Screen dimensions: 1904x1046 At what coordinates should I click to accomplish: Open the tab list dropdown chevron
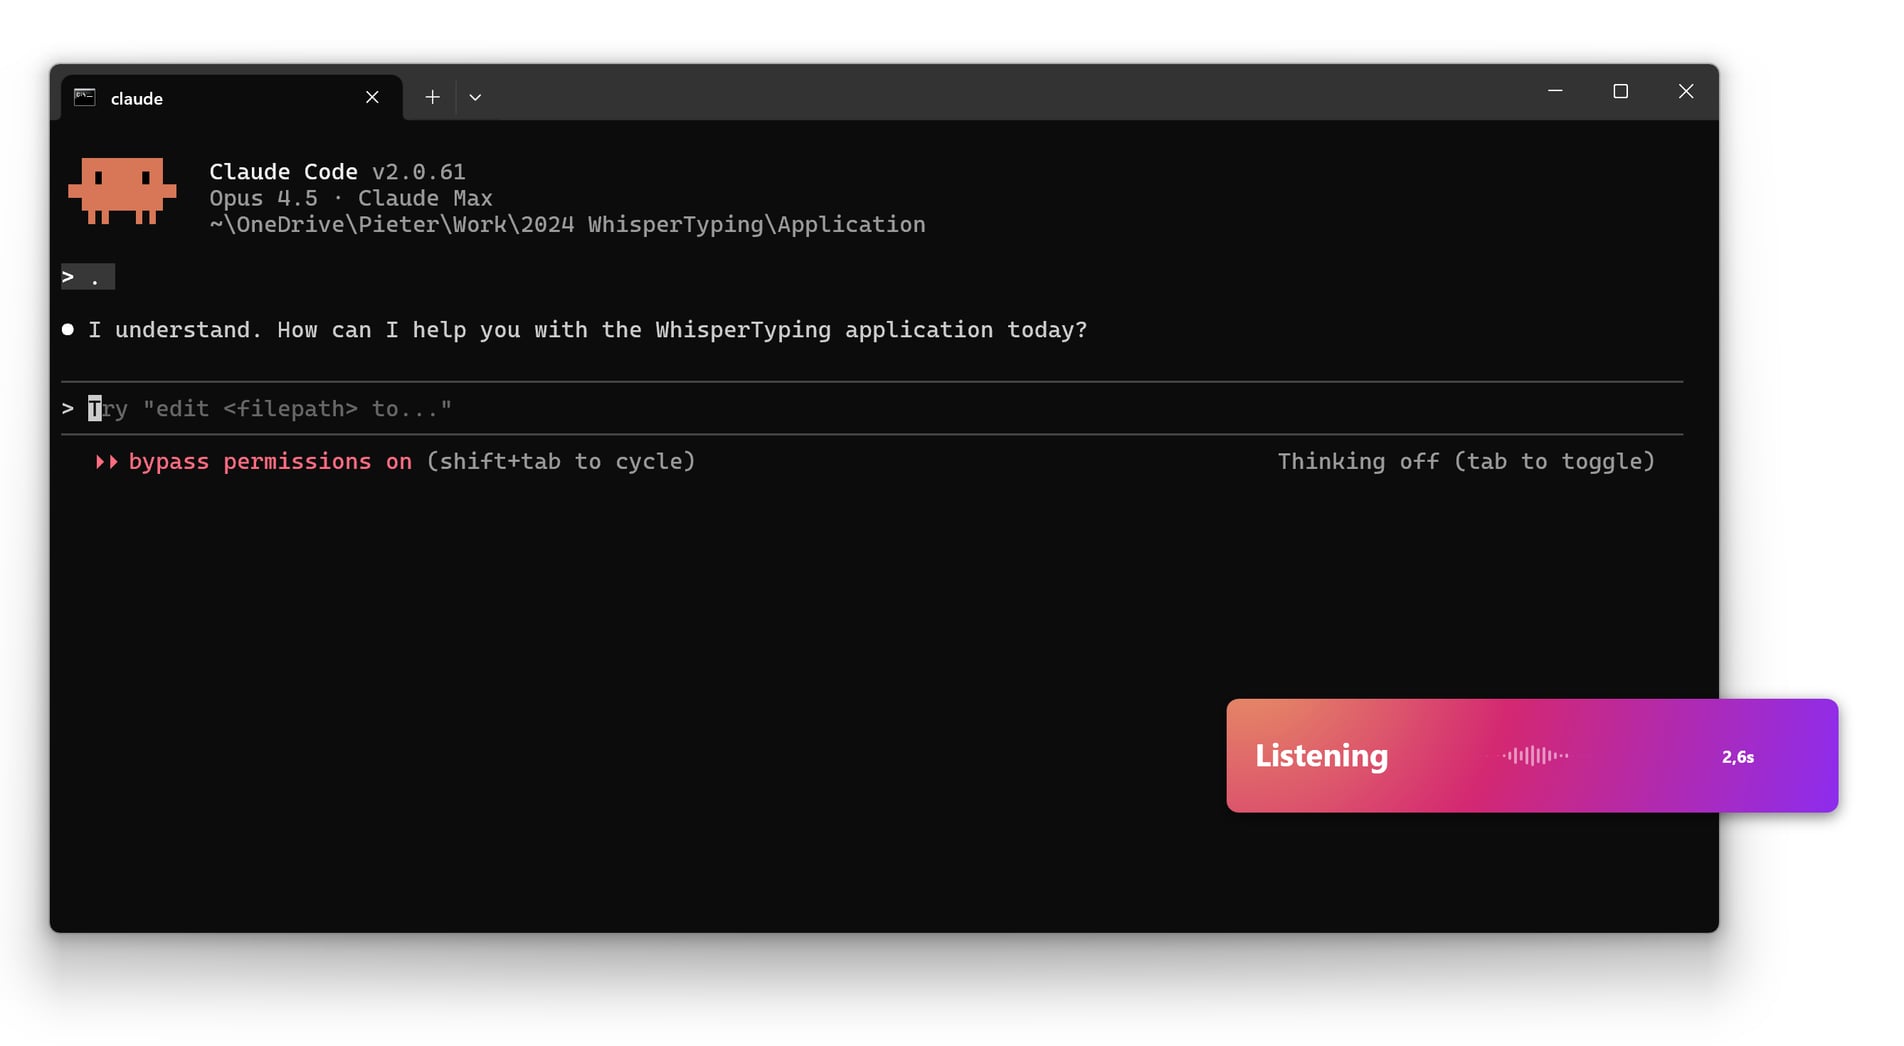pyautogui.click(x=475, y=96)
